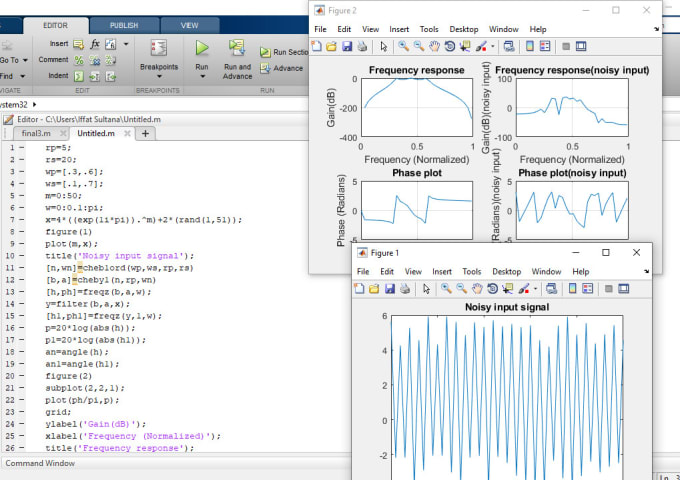Toggle Data Cursor tool in Figure 2
The width and height of the screenshot is (680, 480).
465,46
